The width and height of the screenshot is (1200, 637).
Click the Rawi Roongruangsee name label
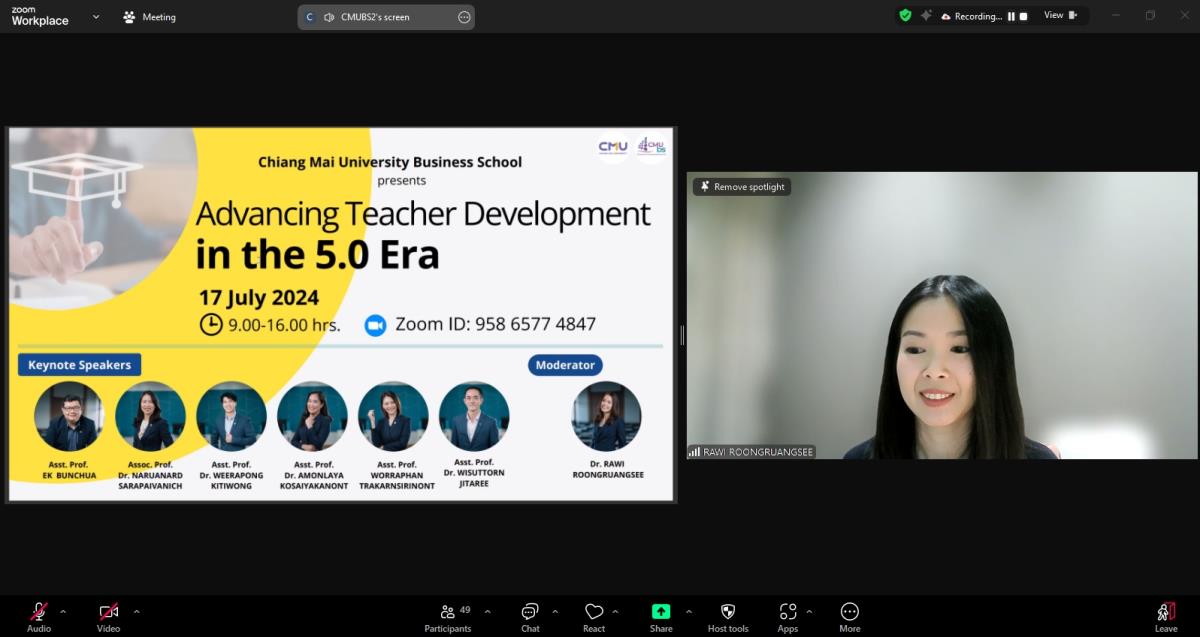tap(758, 452)
